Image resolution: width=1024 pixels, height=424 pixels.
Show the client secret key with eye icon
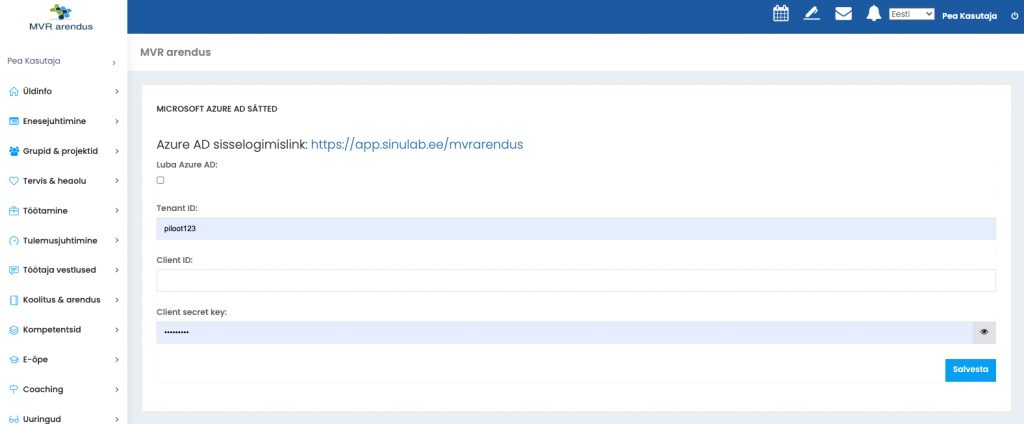(x=984, y=332)
